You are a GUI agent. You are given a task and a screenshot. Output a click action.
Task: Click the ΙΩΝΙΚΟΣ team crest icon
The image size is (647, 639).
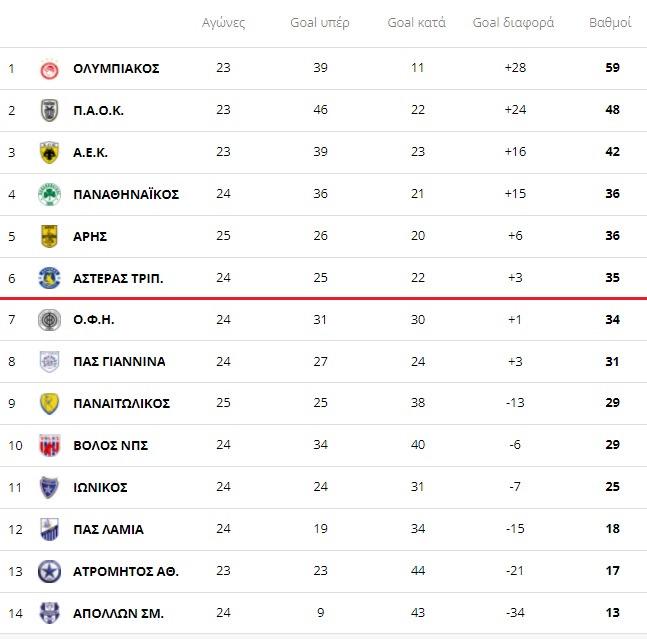click(48, 487)
